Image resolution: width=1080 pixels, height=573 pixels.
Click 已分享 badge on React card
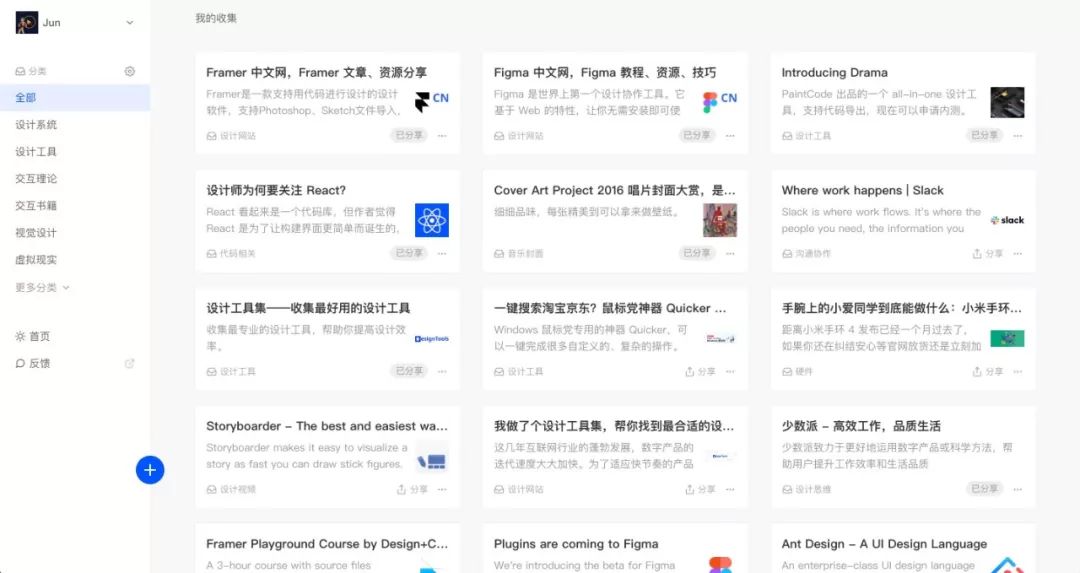[x=409, y=253]
